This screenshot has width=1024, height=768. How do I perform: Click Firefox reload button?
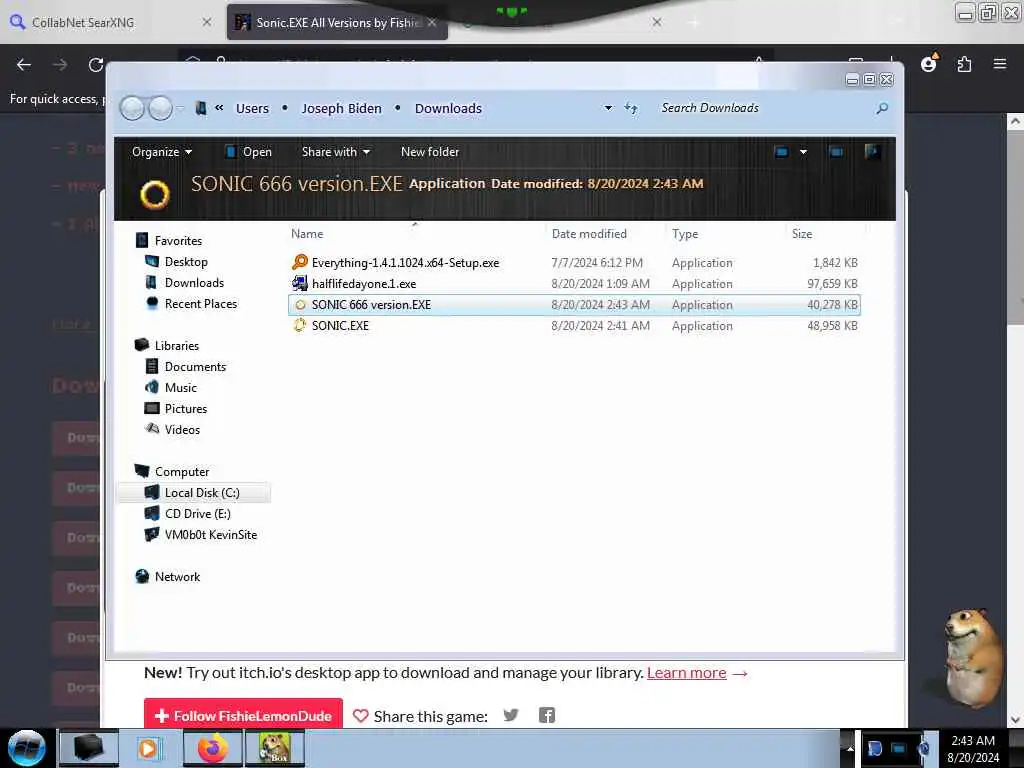pyautogui.click(x=96, y=65)
